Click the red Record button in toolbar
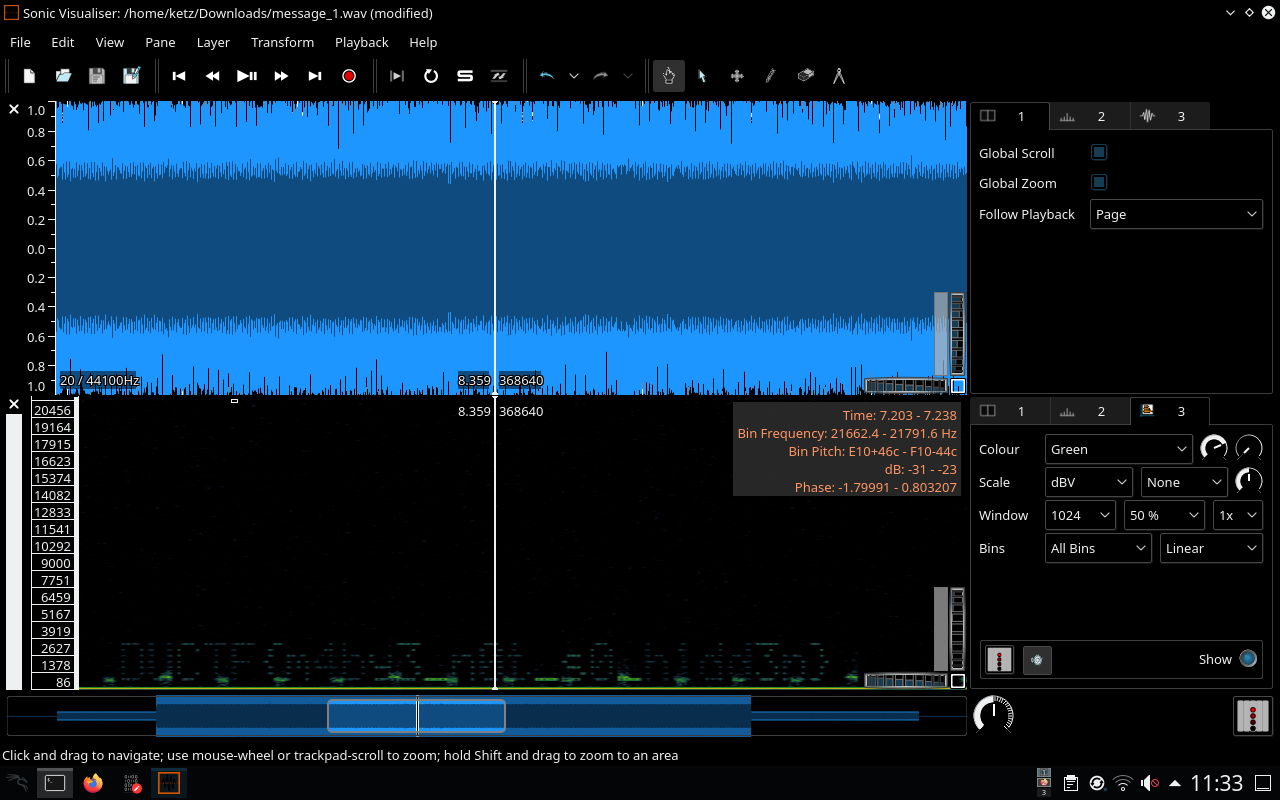This screenshot has width=1280, height=800. pyautogui.click(x=349, y=76)
